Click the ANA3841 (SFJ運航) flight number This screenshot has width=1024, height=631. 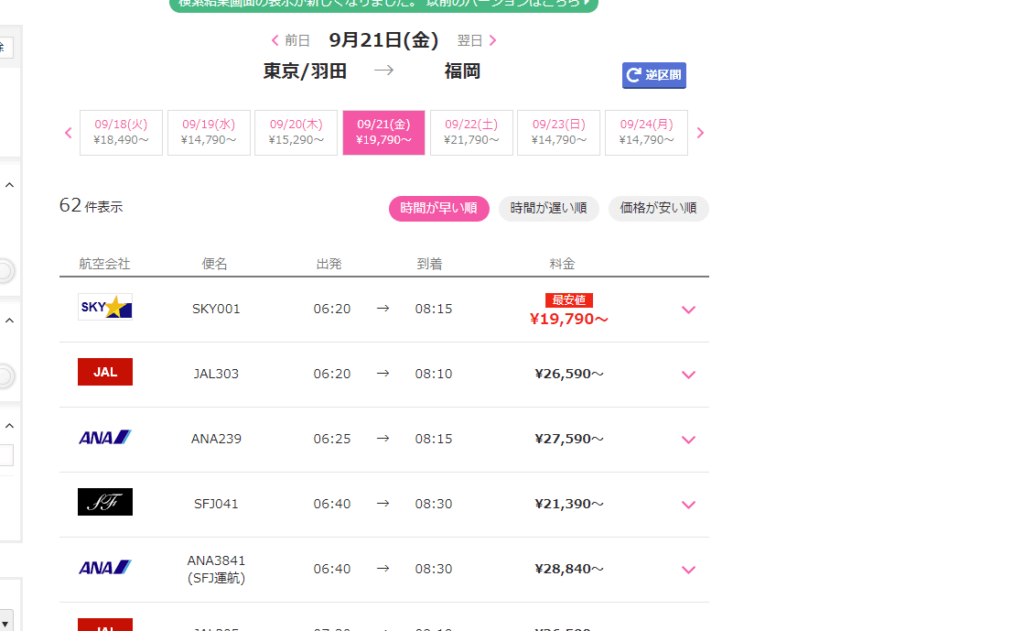tap(216, 569)
